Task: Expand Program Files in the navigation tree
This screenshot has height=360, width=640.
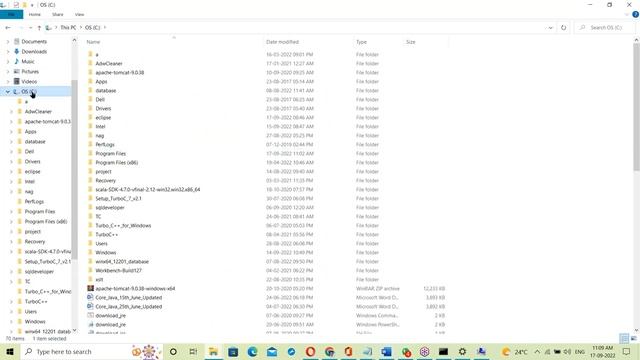Action: click(11, 211)
